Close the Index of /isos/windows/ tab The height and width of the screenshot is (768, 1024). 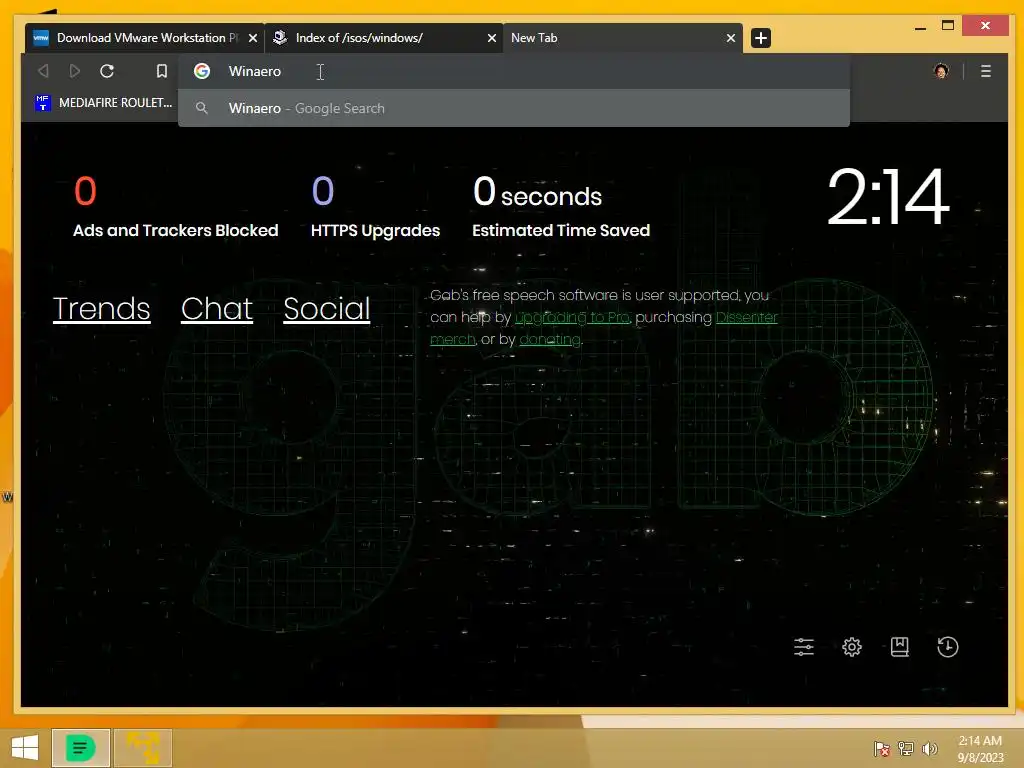[492, 39]
